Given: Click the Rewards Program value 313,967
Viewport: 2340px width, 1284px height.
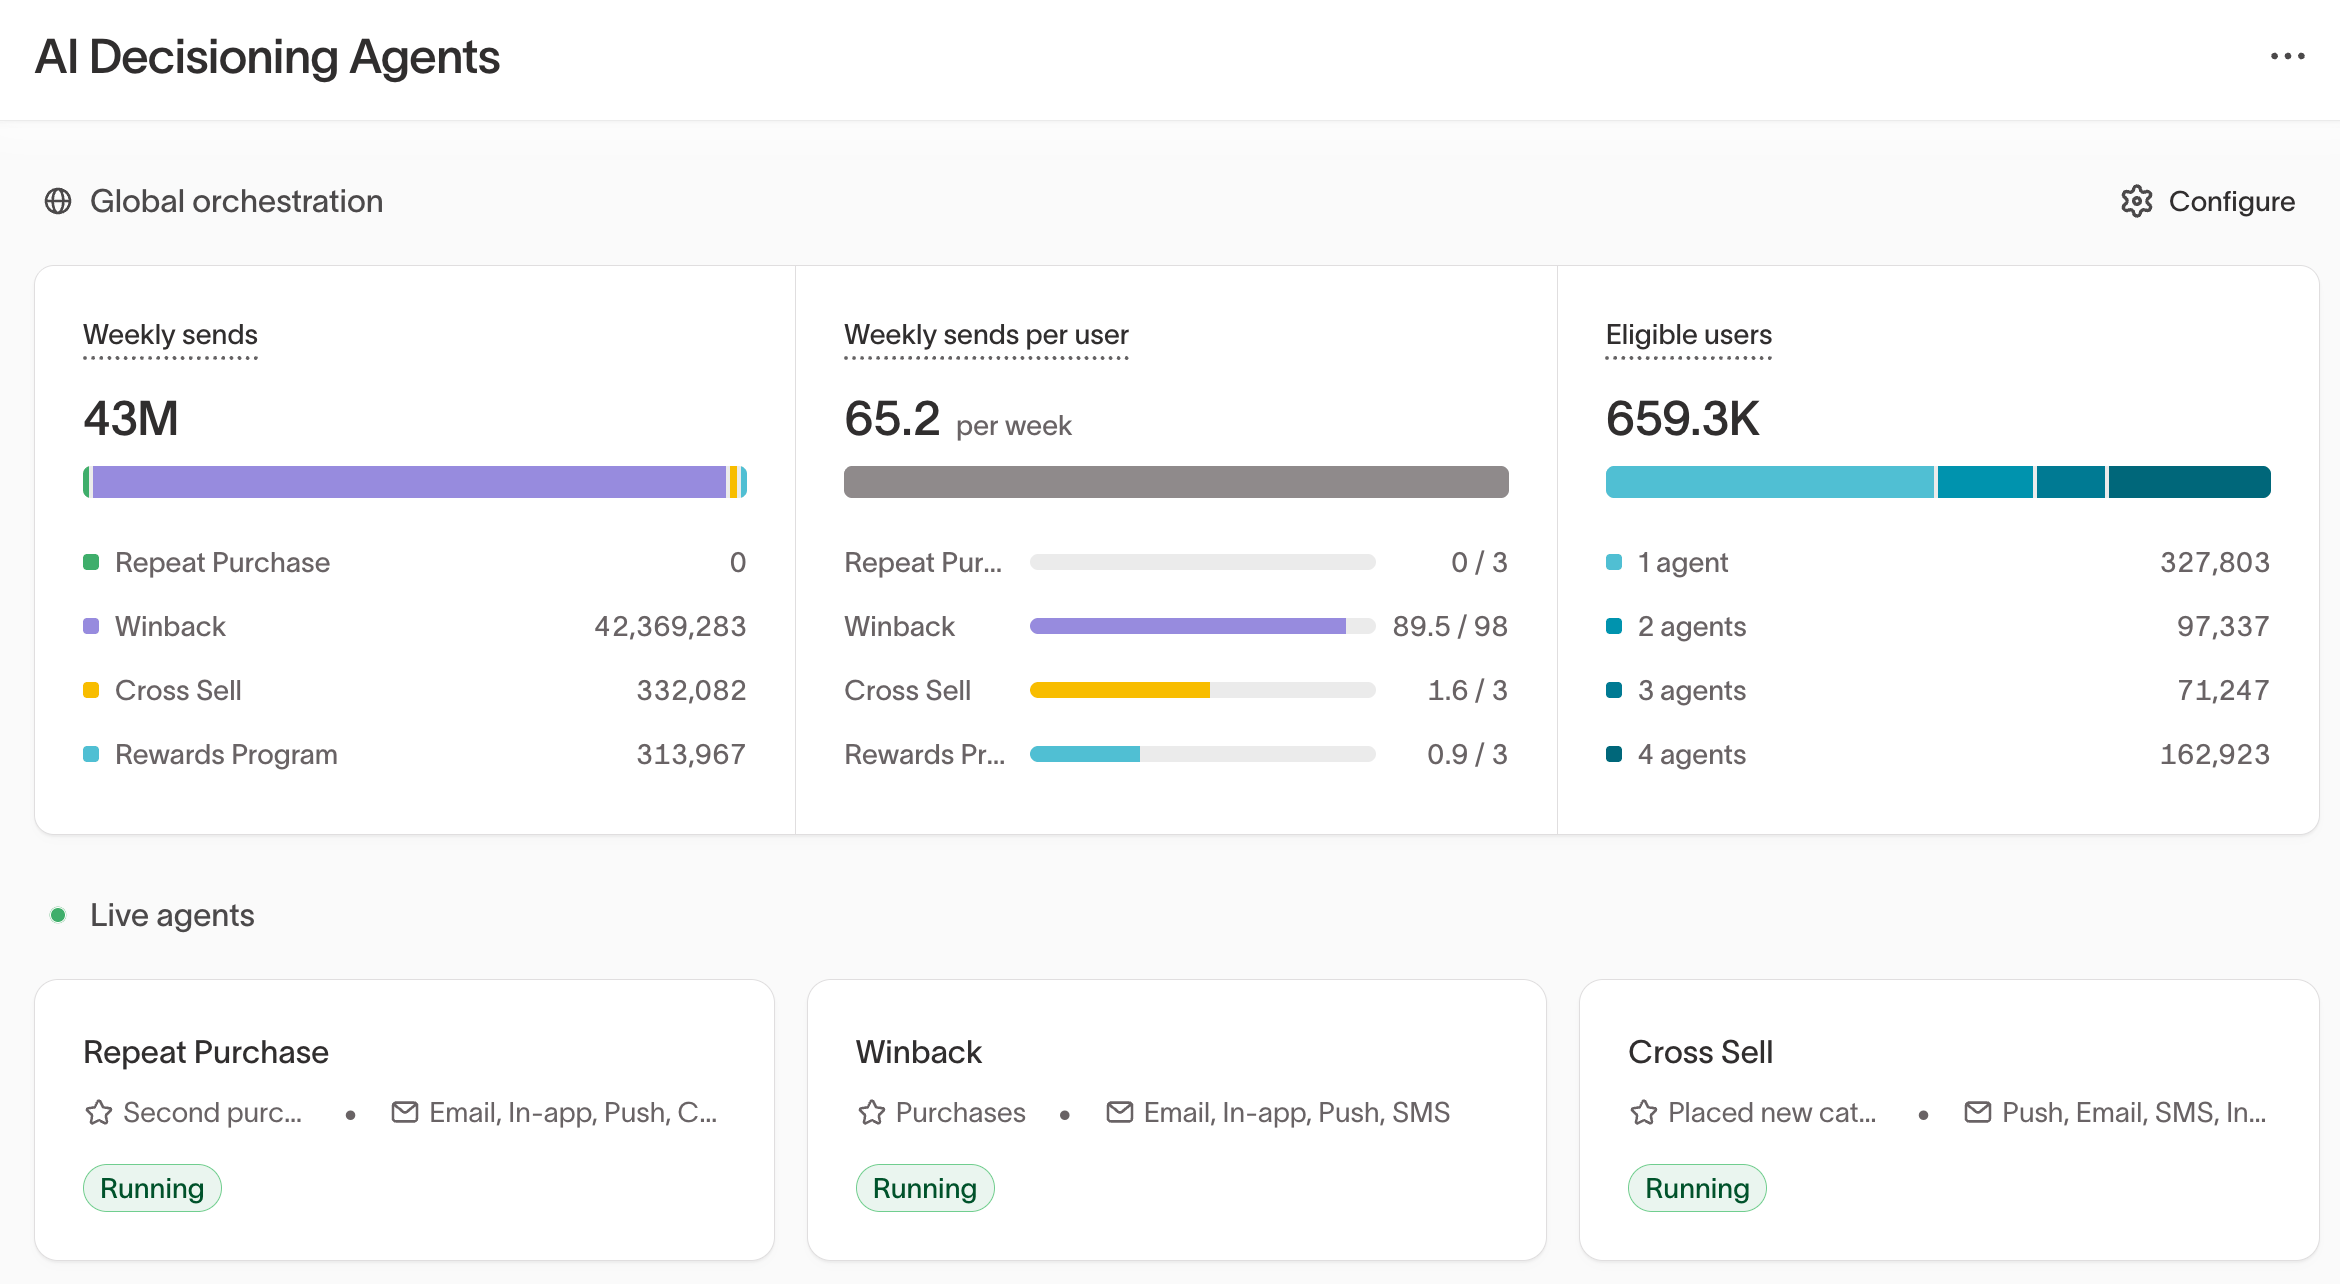Looking at the screenshot, I should (691, 754).
